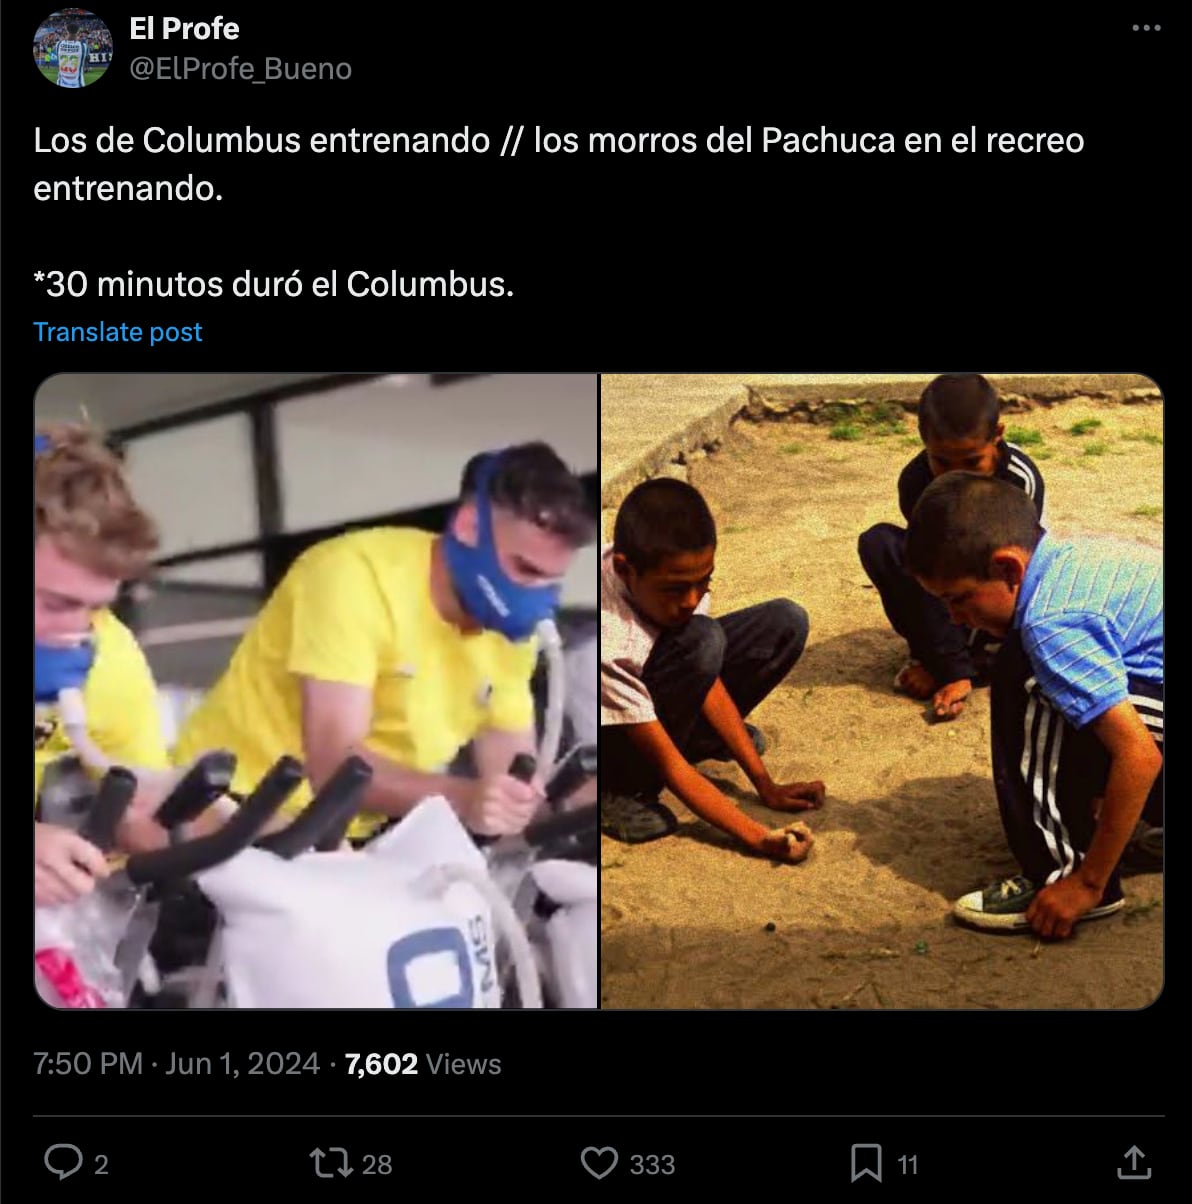Click the 7,602 Views count

coord(423,1064)
